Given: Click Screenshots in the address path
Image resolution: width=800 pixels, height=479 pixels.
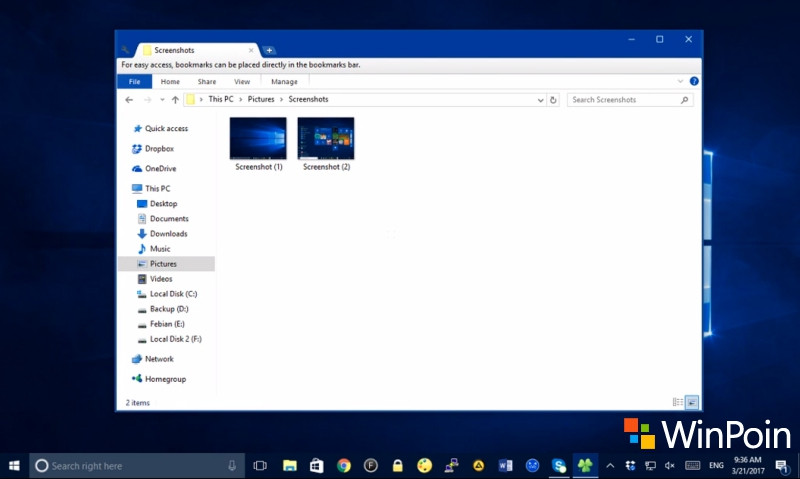Looking at the screenshot, I should pyautogui.click(x=308, y=99).
